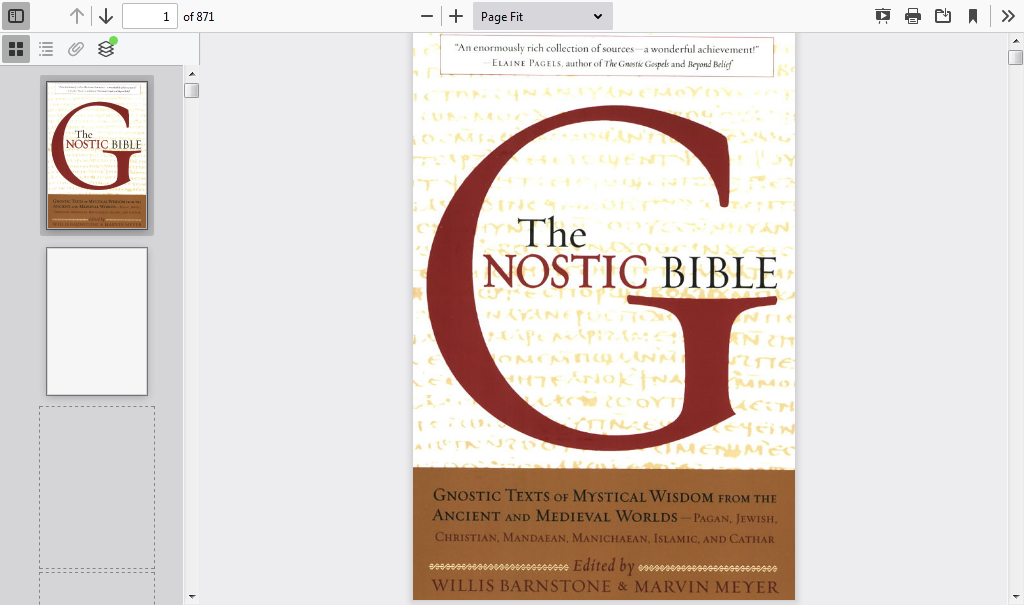This screenshot has width=1024, height=605.
Task: Click the current view bookmark icon
Action: coord(973,16)
